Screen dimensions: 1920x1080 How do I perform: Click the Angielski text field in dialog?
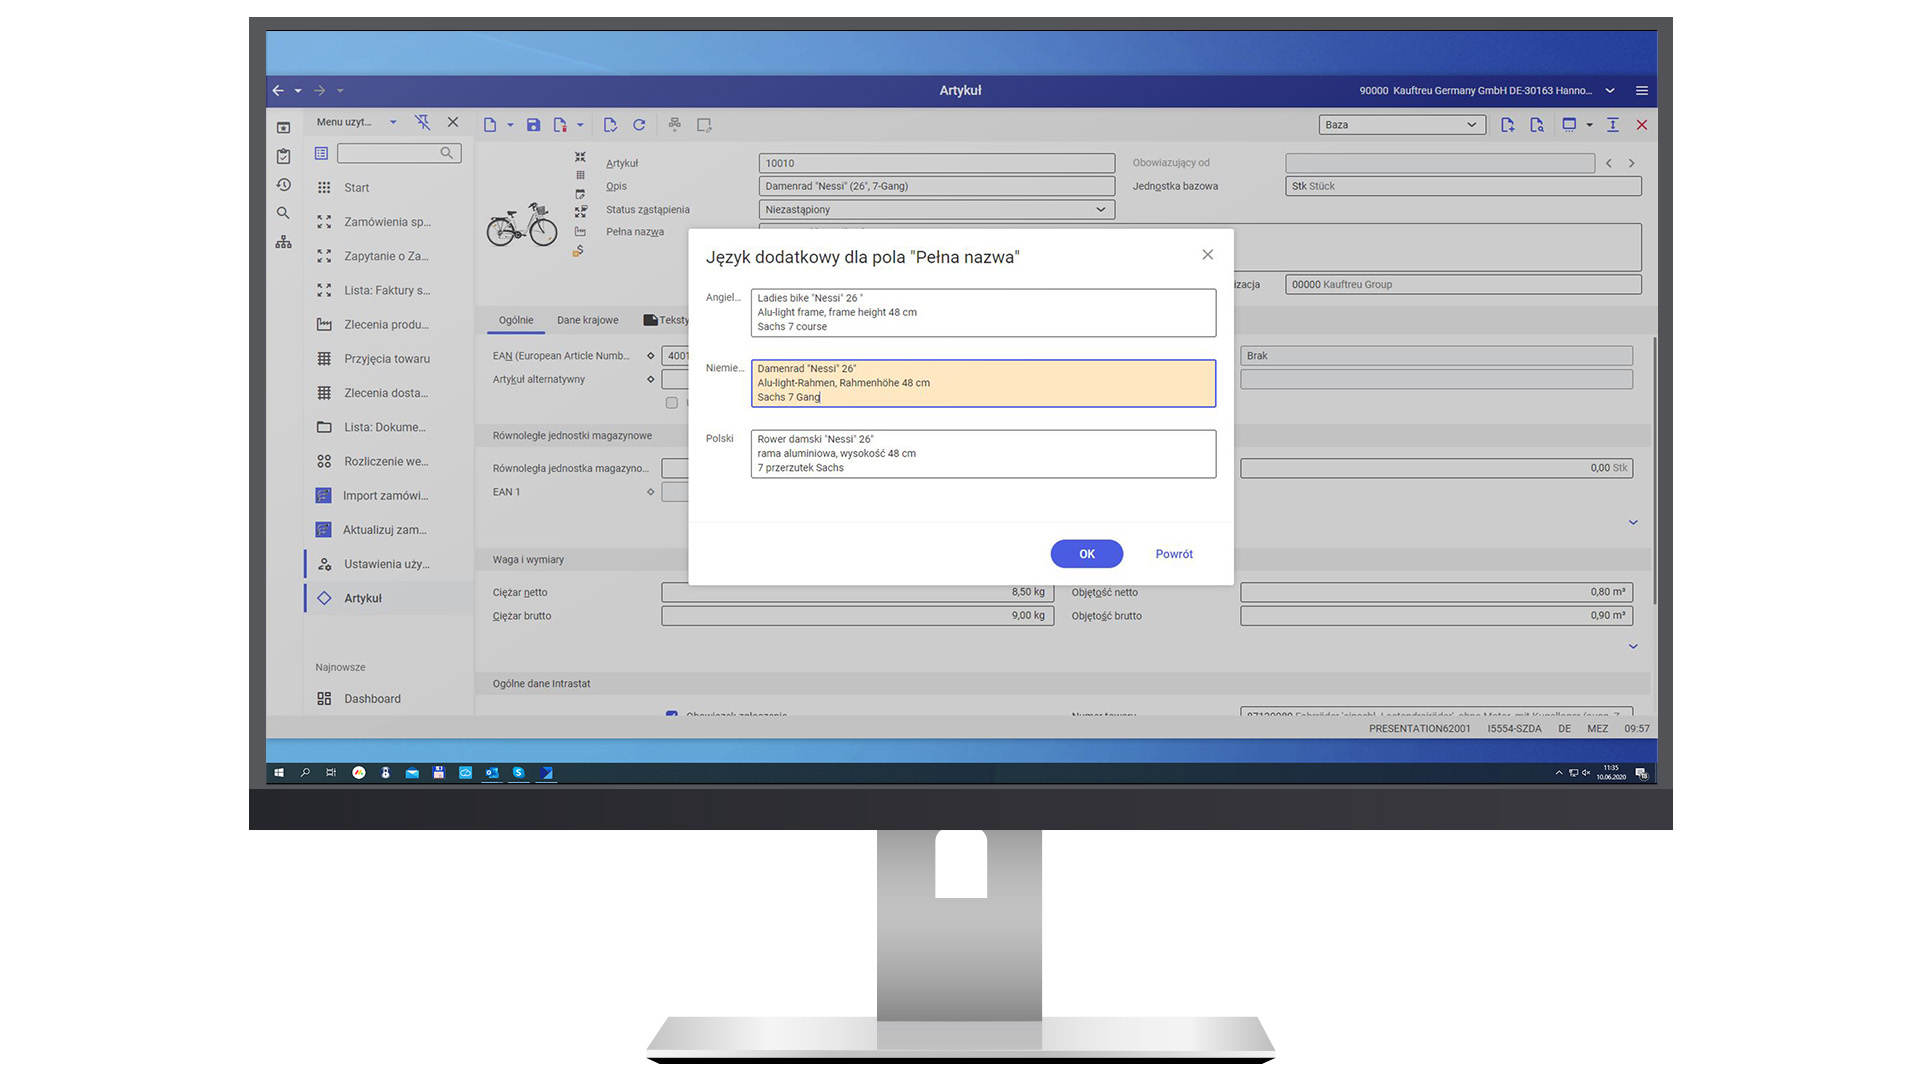(983, 313)
